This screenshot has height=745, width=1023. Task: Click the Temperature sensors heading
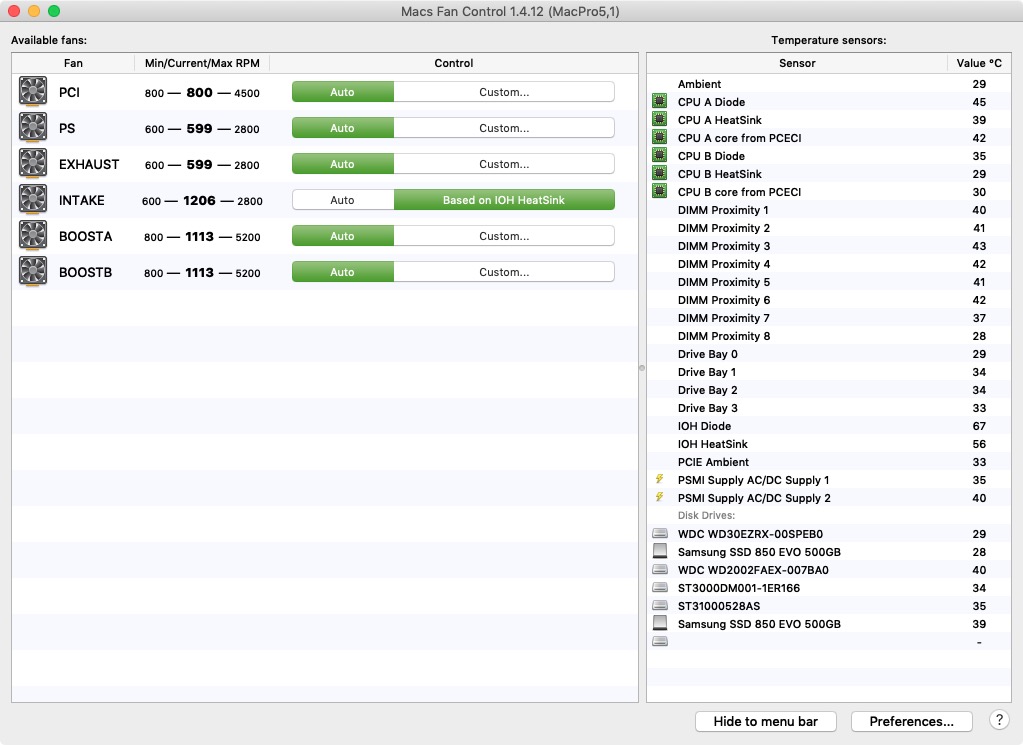click(x=829, y=40)
